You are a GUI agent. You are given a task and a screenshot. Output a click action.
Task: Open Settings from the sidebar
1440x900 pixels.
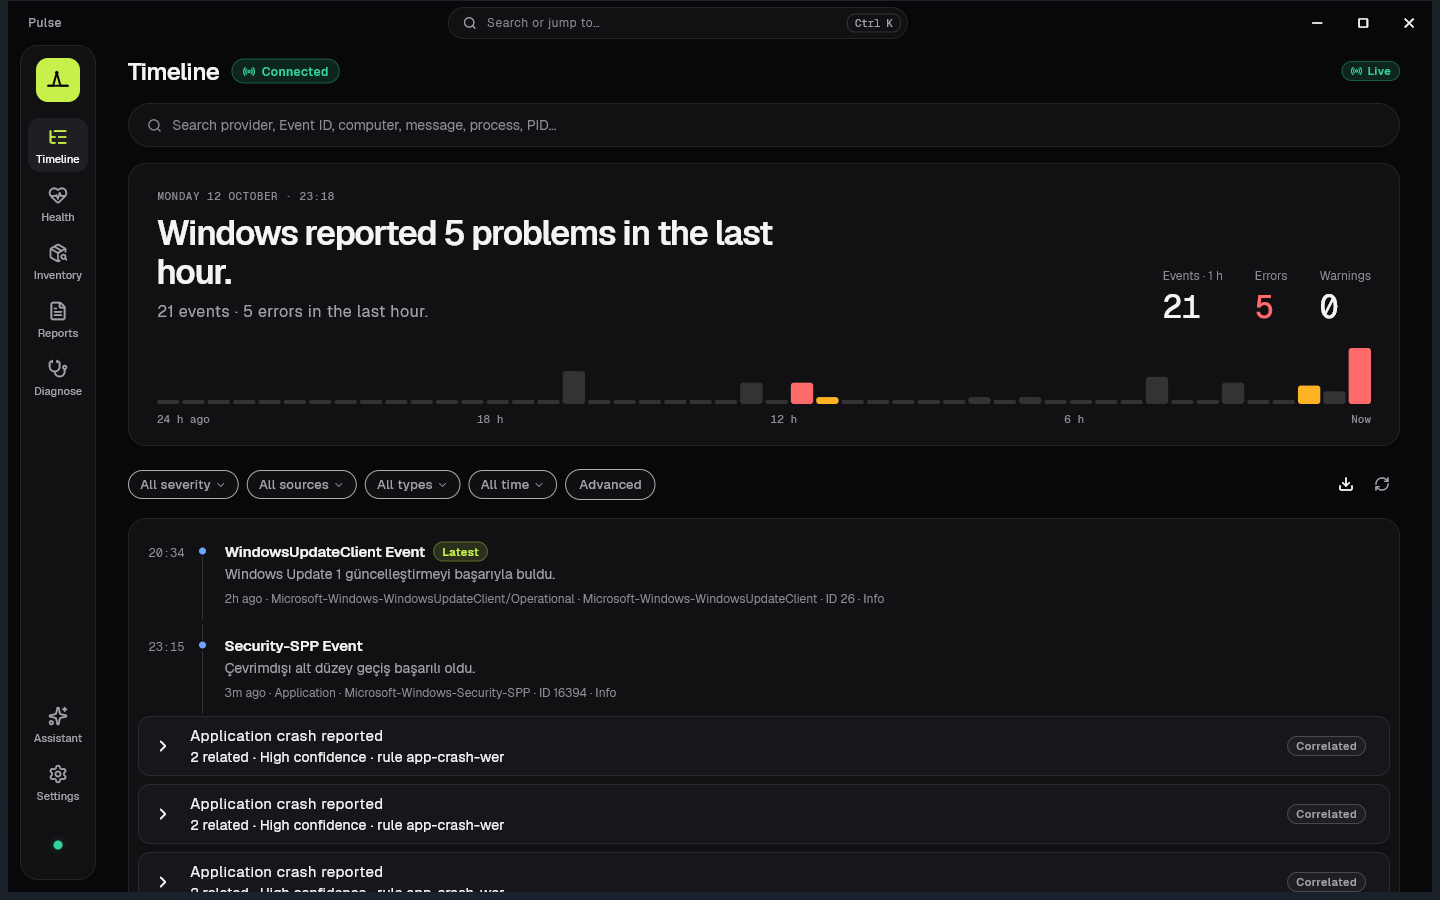click(58, 783)
